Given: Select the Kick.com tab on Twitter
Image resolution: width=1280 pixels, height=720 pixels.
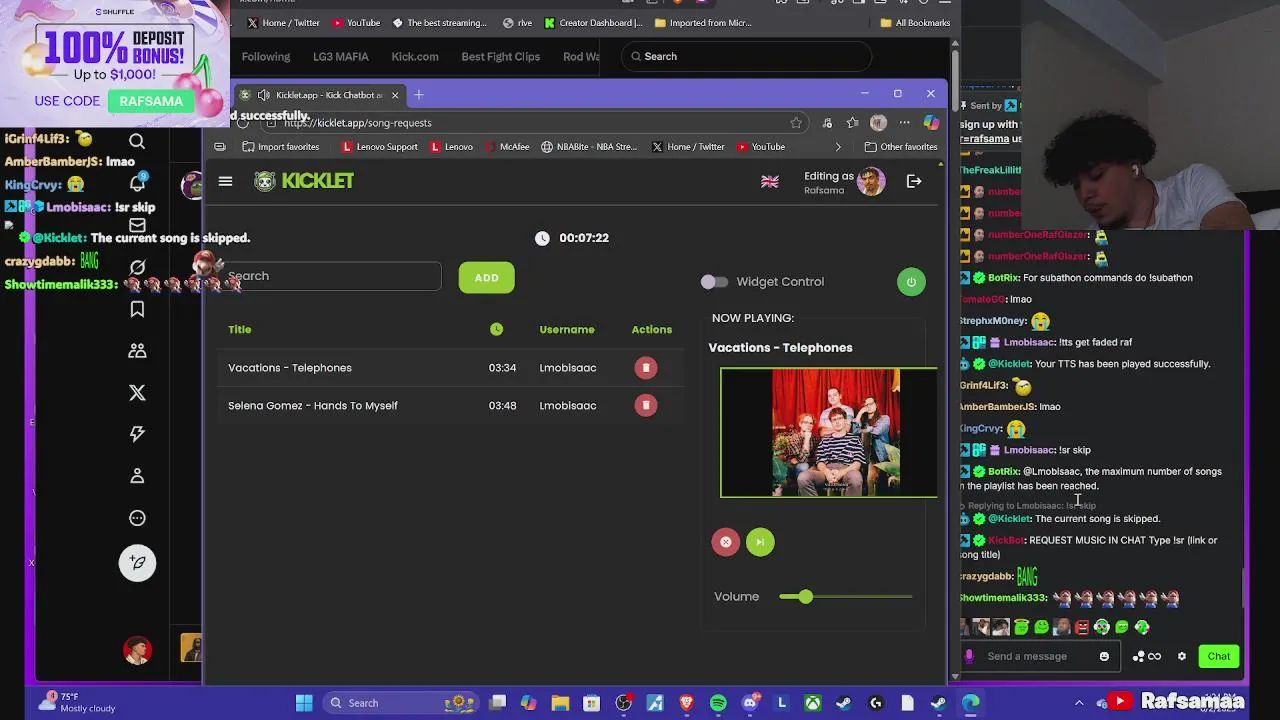Looking at the screenshot, I should pyautogui.click(x=415, y=57).
